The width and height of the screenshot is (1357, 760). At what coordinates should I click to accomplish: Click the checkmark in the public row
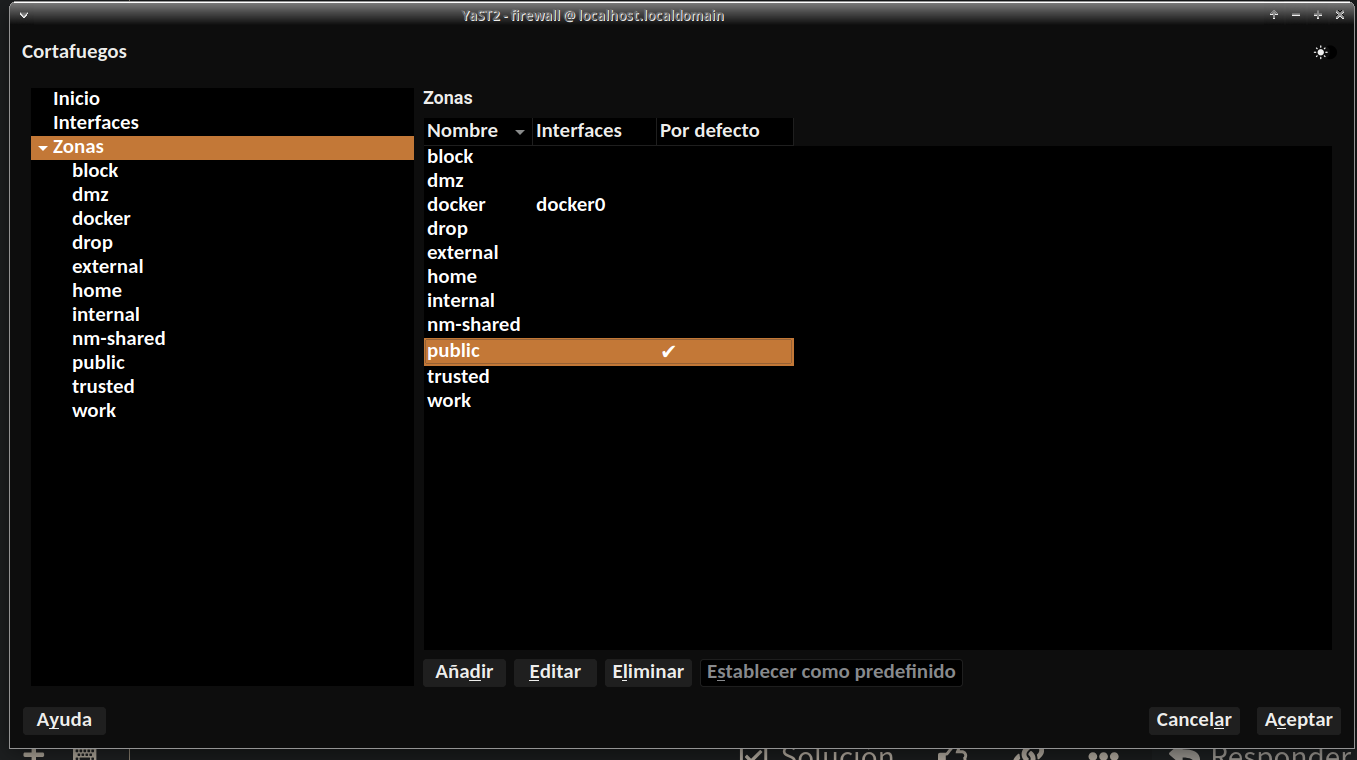(668, 351)
